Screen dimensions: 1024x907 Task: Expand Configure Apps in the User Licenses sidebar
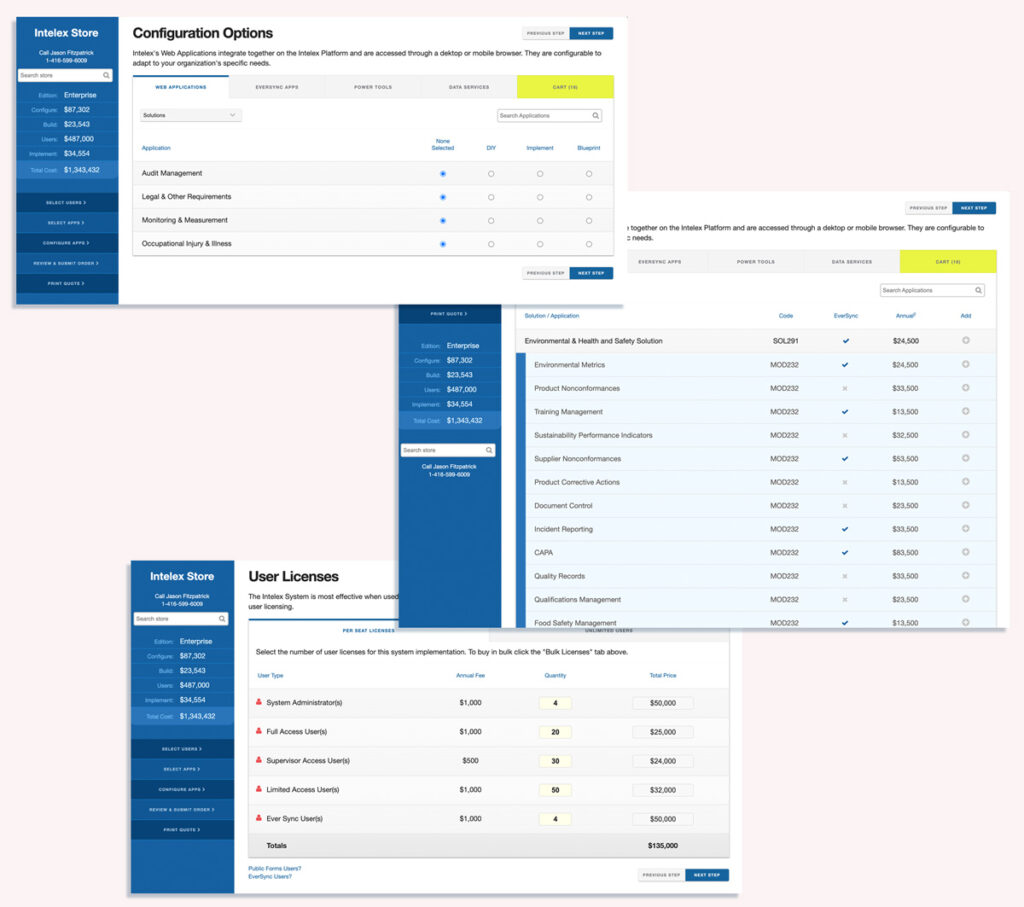(182, 789)
